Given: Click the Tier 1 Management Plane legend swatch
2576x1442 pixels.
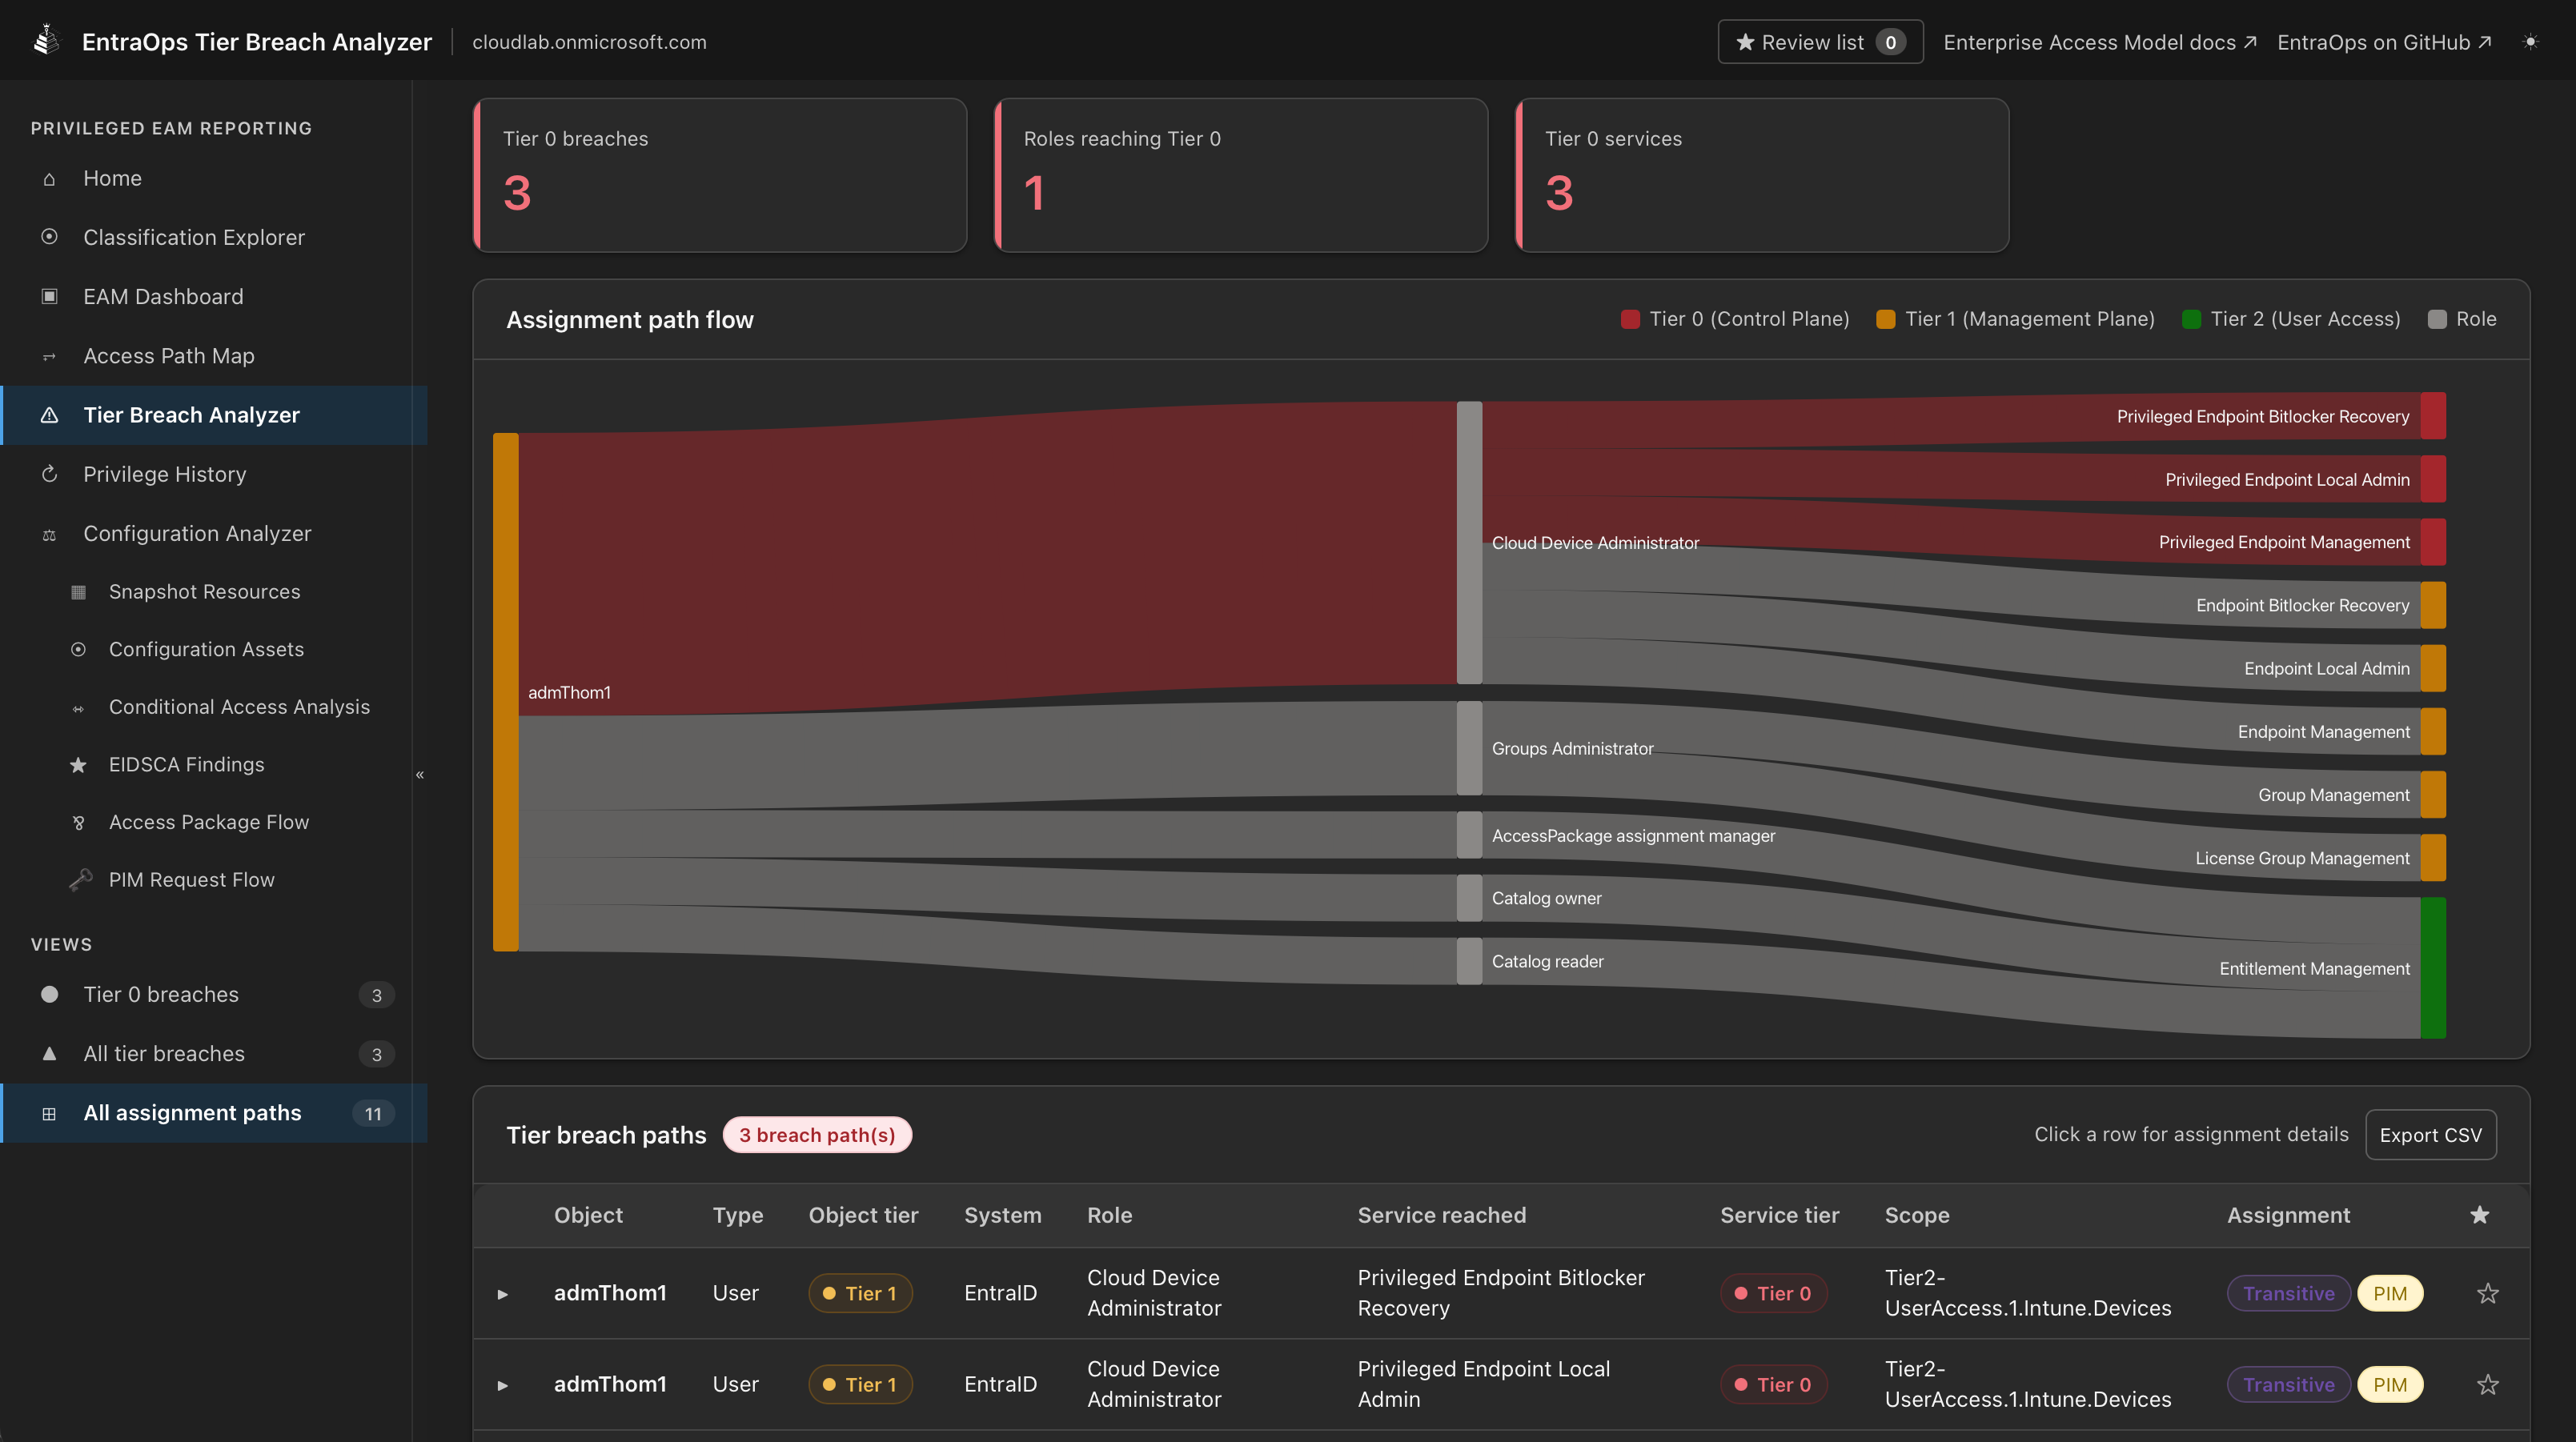Looking at the screenshot, I should [x=1886, y=319].
